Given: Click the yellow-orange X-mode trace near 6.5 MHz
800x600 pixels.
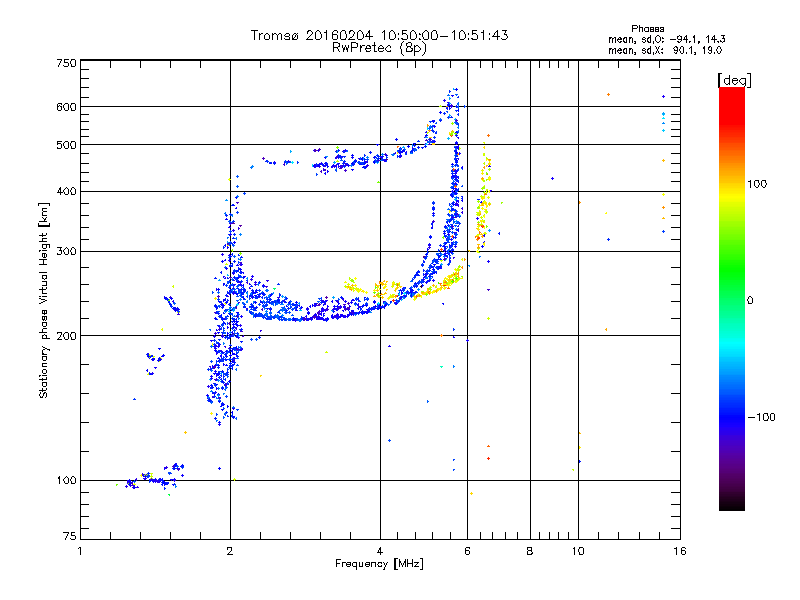Looking at the screenshot, I should [484, 199].
